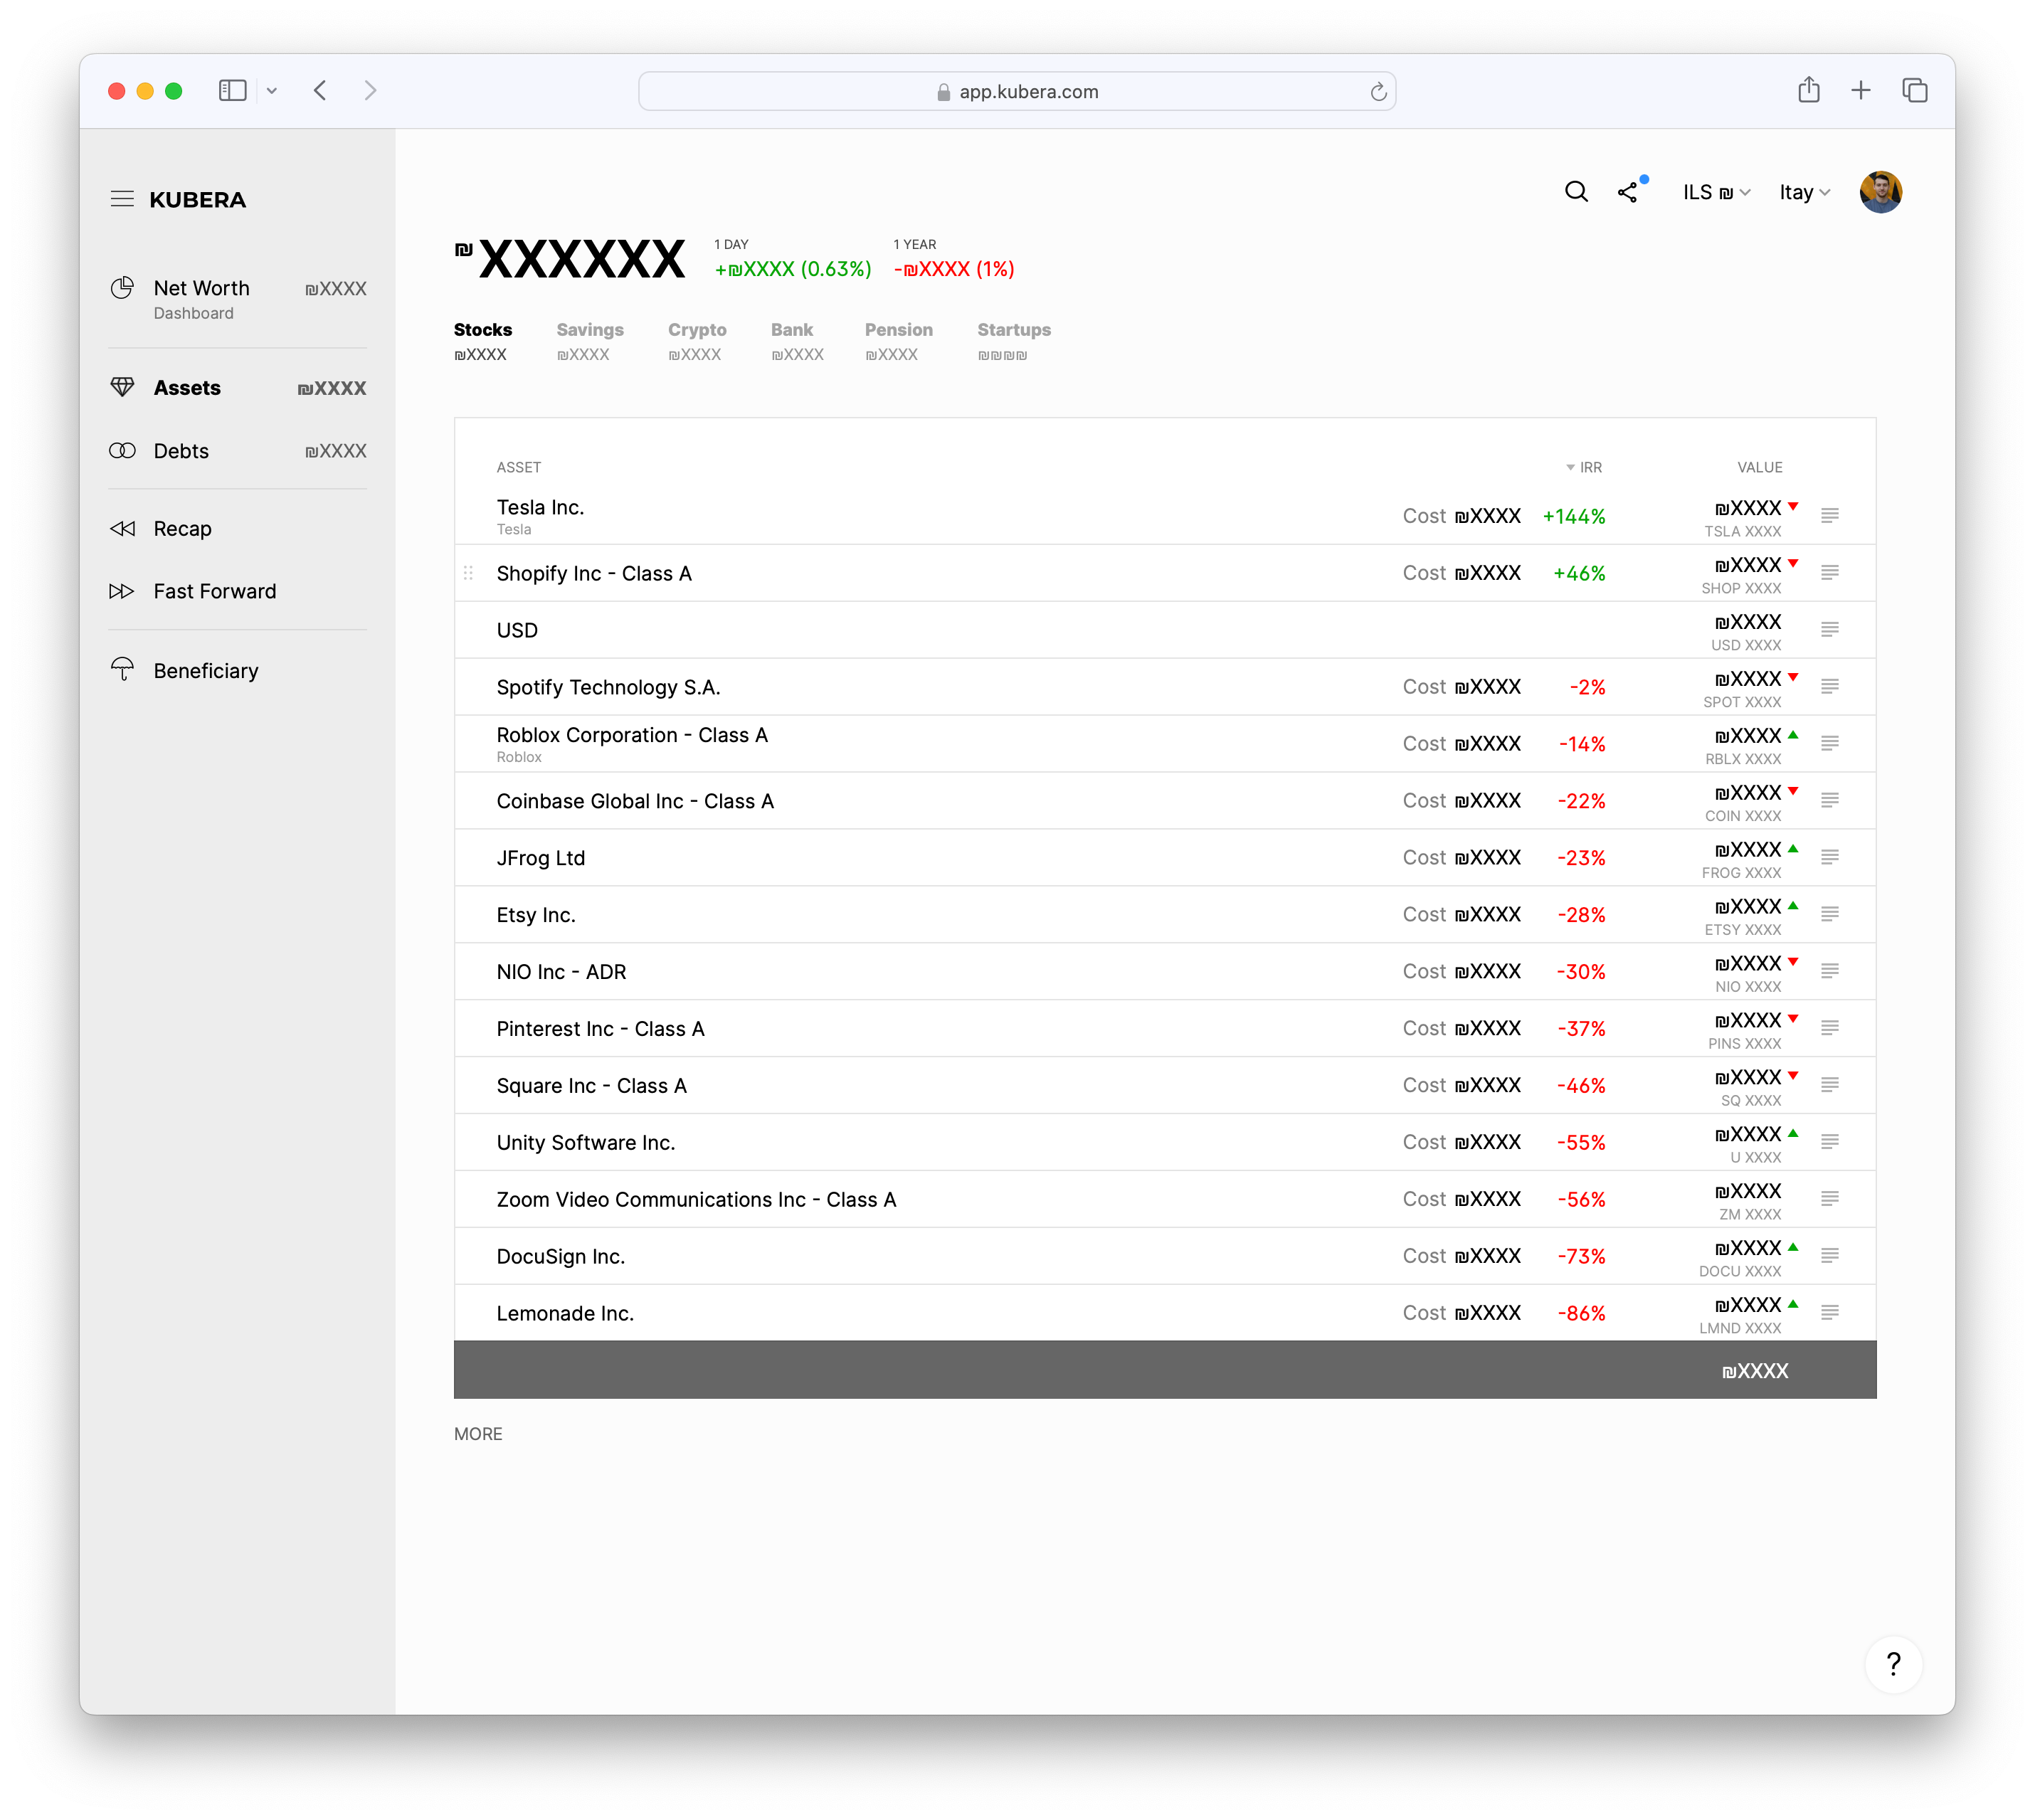Screen dimensions: 2035x1820
Task: Sort by the IRR column header
Action: 1584,467
